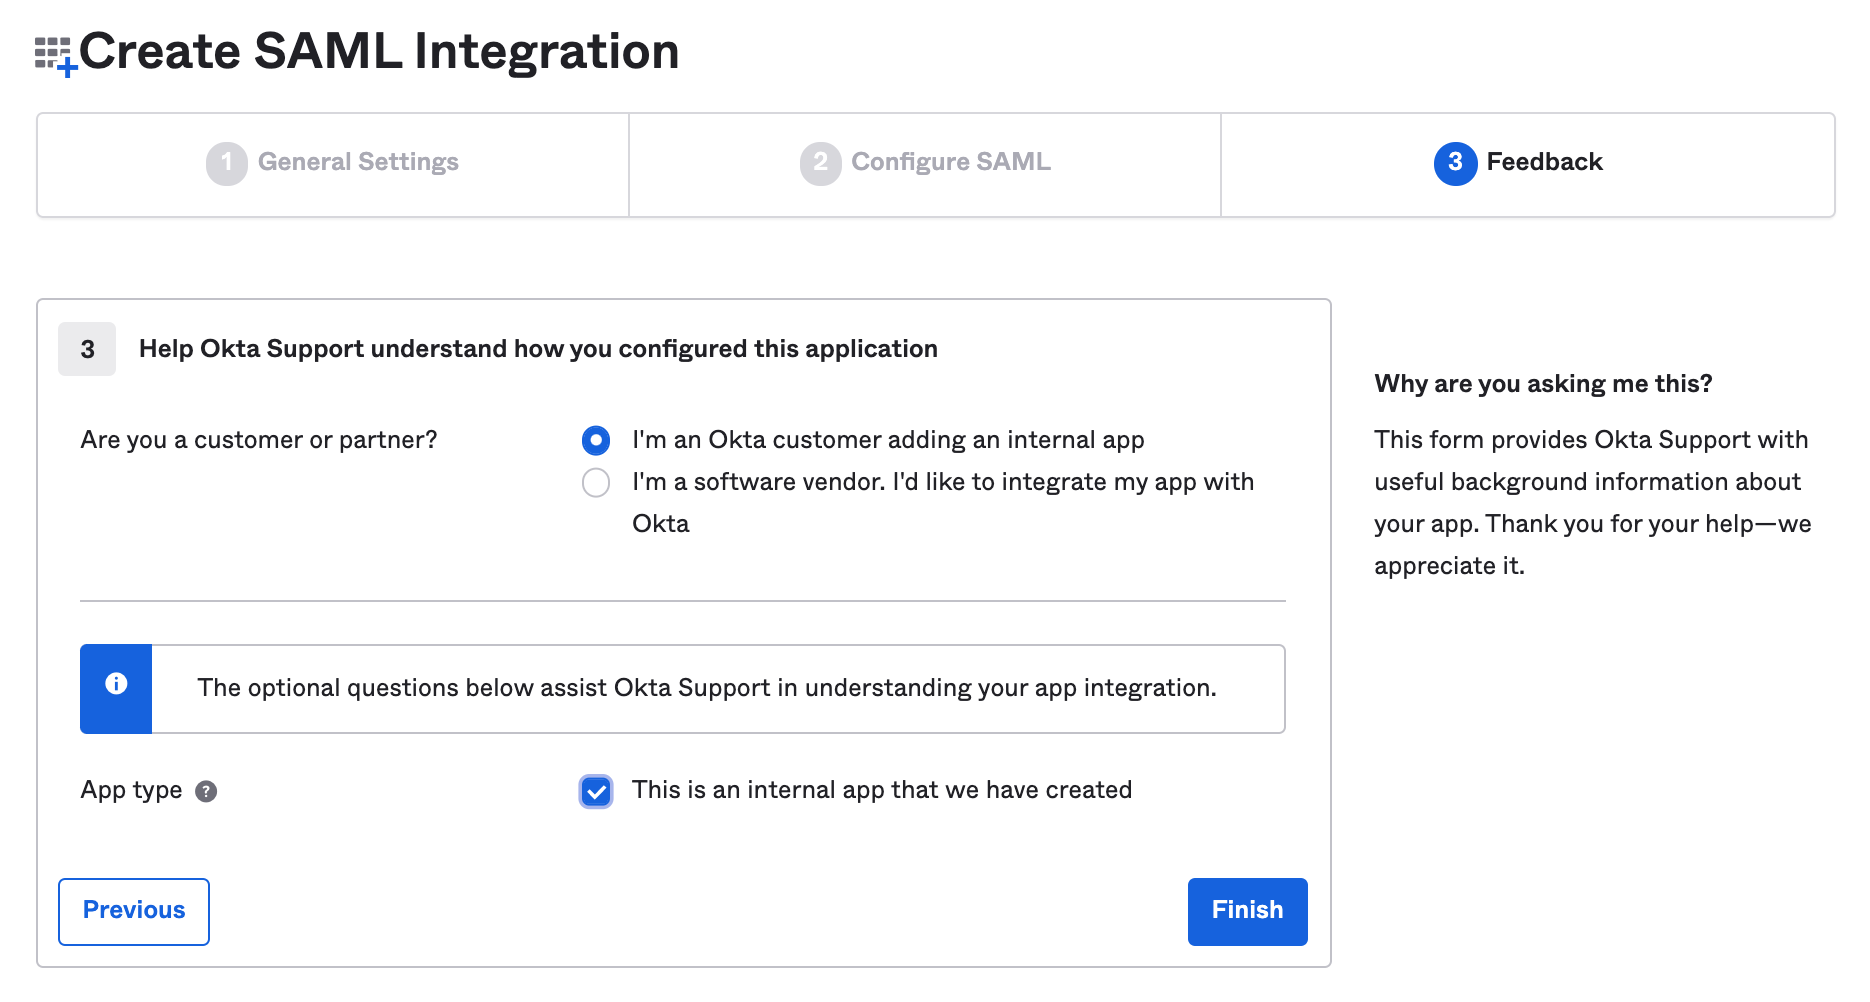1870x1002 pixels.
Task: Open the App type help tooltip icon
Action: tap(207, 792)
